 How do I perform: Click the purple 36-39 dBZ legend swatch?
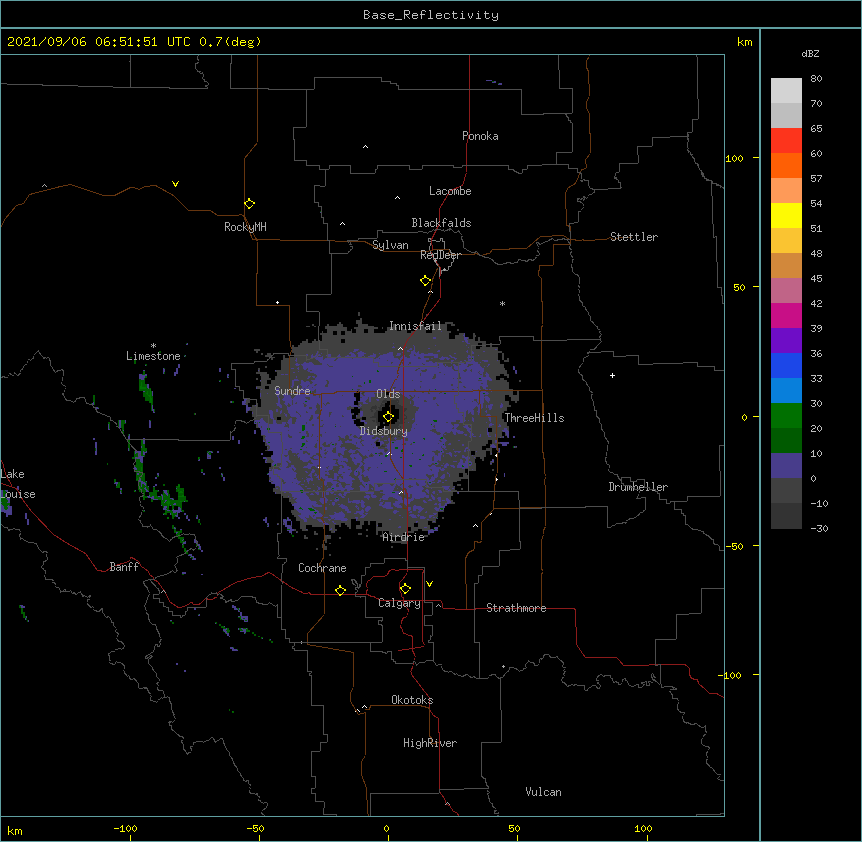coord(786,340)
